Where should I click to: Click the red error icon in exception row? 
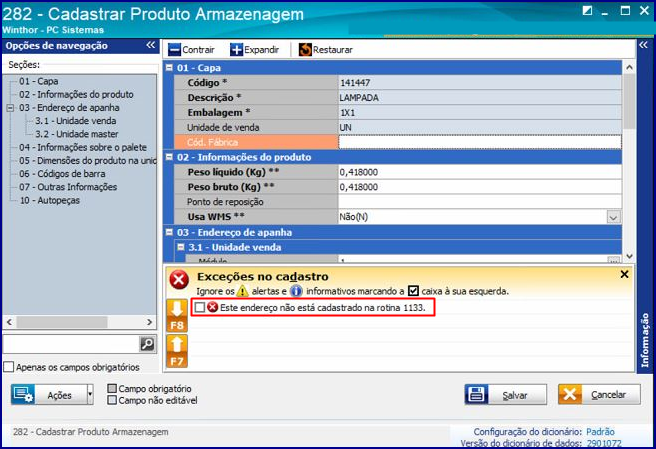pyautogui.click(x=213, y=308)
